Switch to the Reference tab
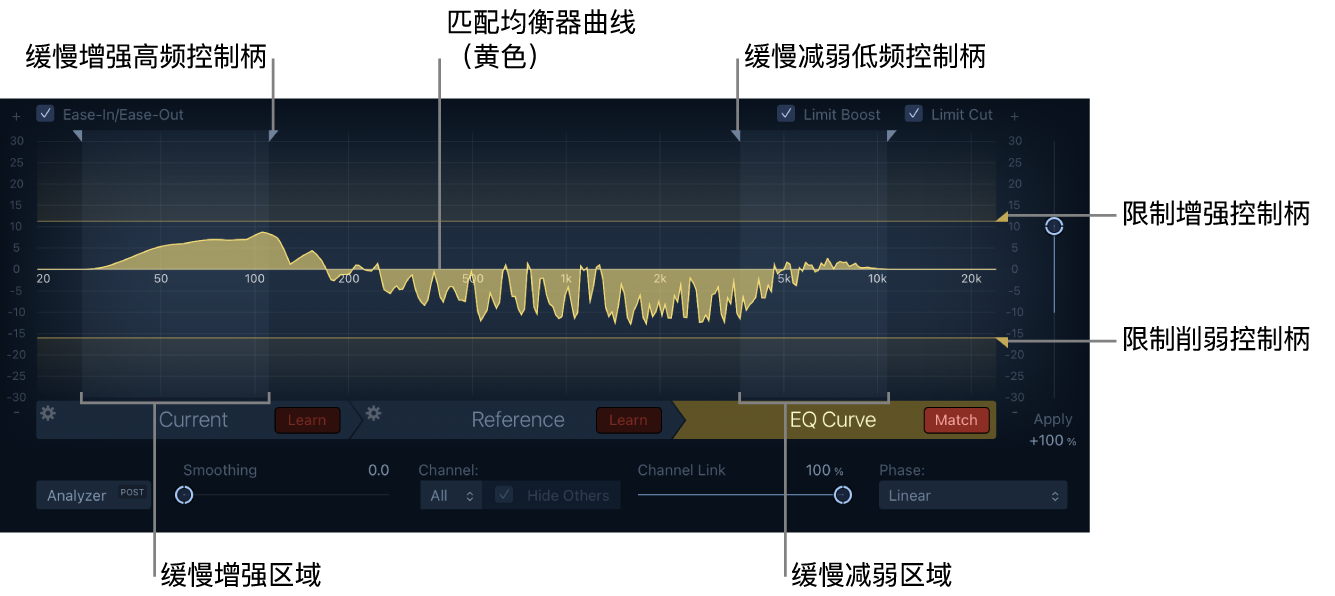Viewport: 1335px width, 596px height. point(518,420)
